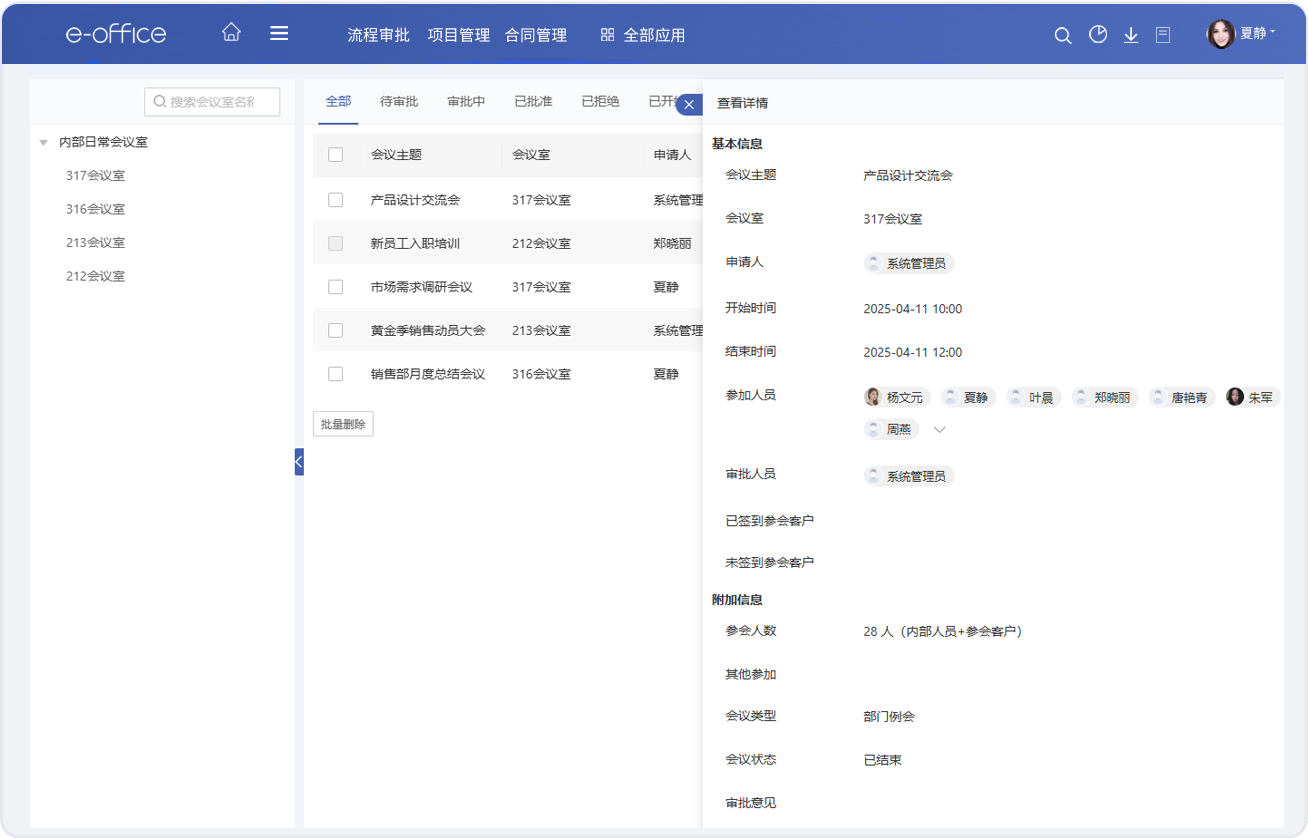Close the detail panel with X button
The width and height of the screenshot is (1308, 838).
pos(688,104)
